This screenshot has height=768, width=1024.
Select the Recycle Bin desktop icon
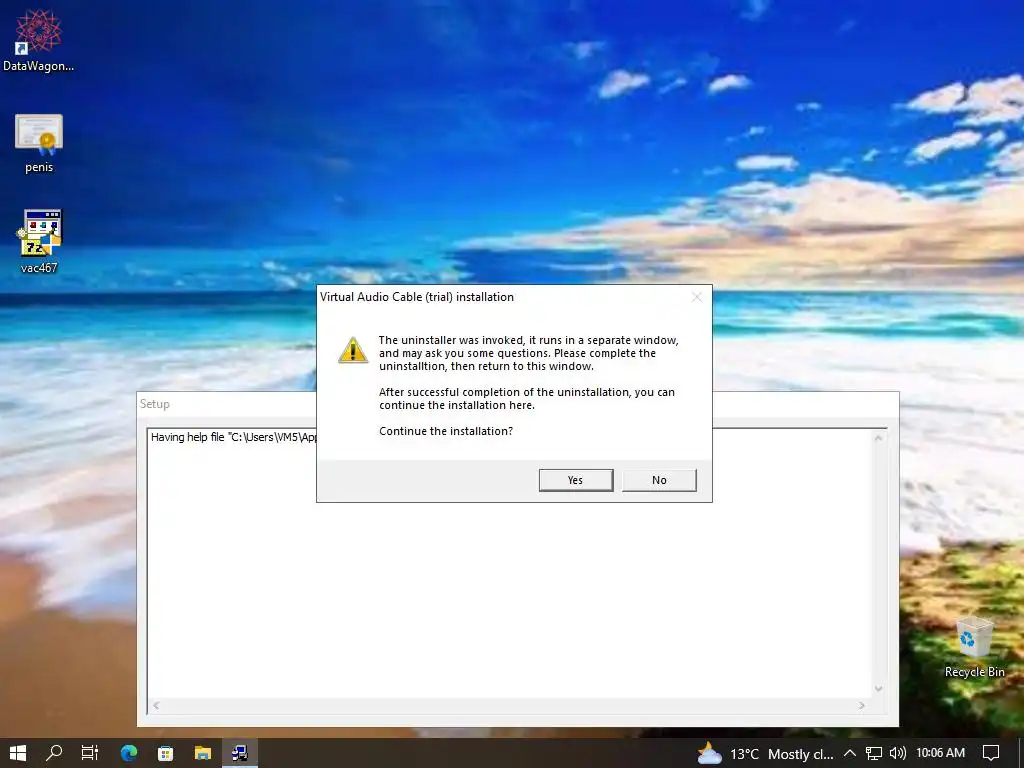974,647
